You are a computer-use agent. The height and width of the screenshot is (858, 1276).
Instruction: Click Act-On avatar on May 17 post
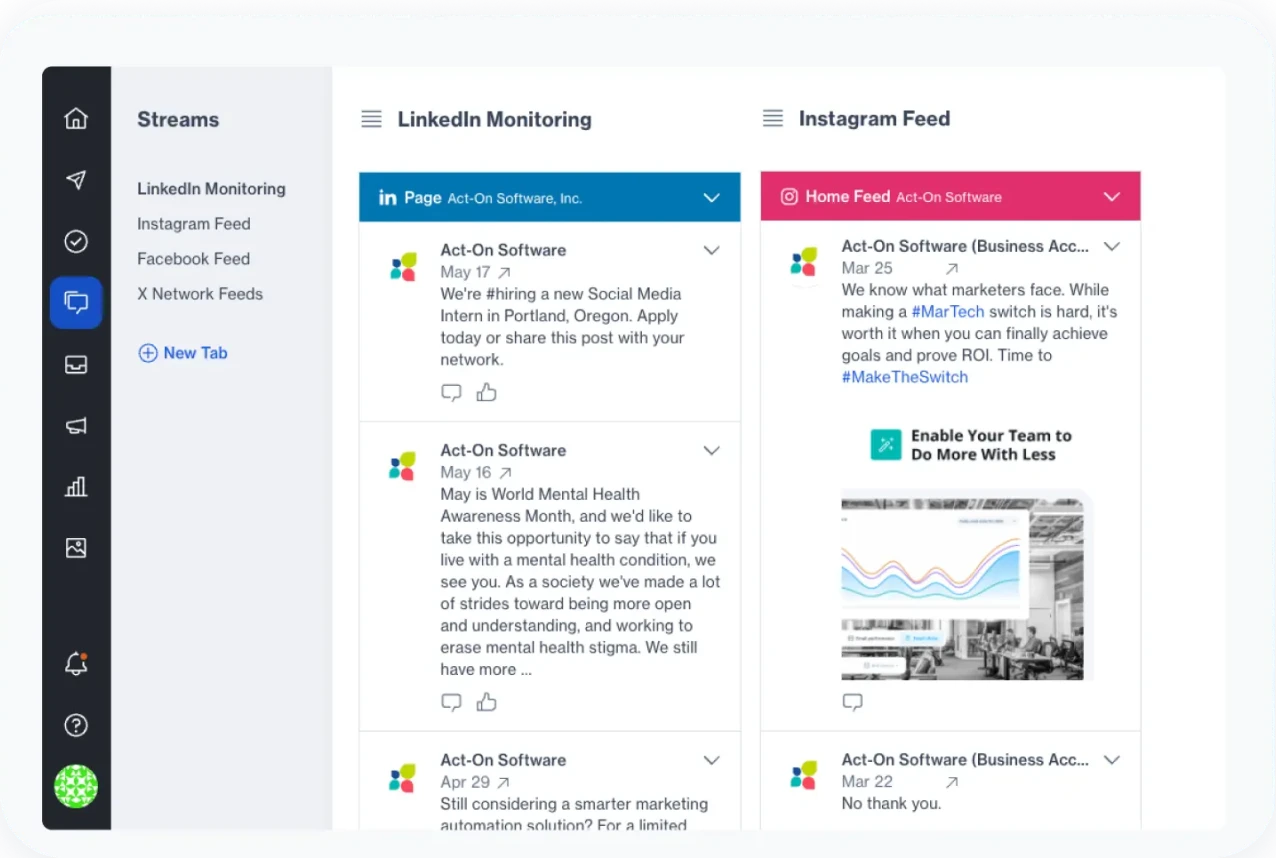[x=402, y=267]
